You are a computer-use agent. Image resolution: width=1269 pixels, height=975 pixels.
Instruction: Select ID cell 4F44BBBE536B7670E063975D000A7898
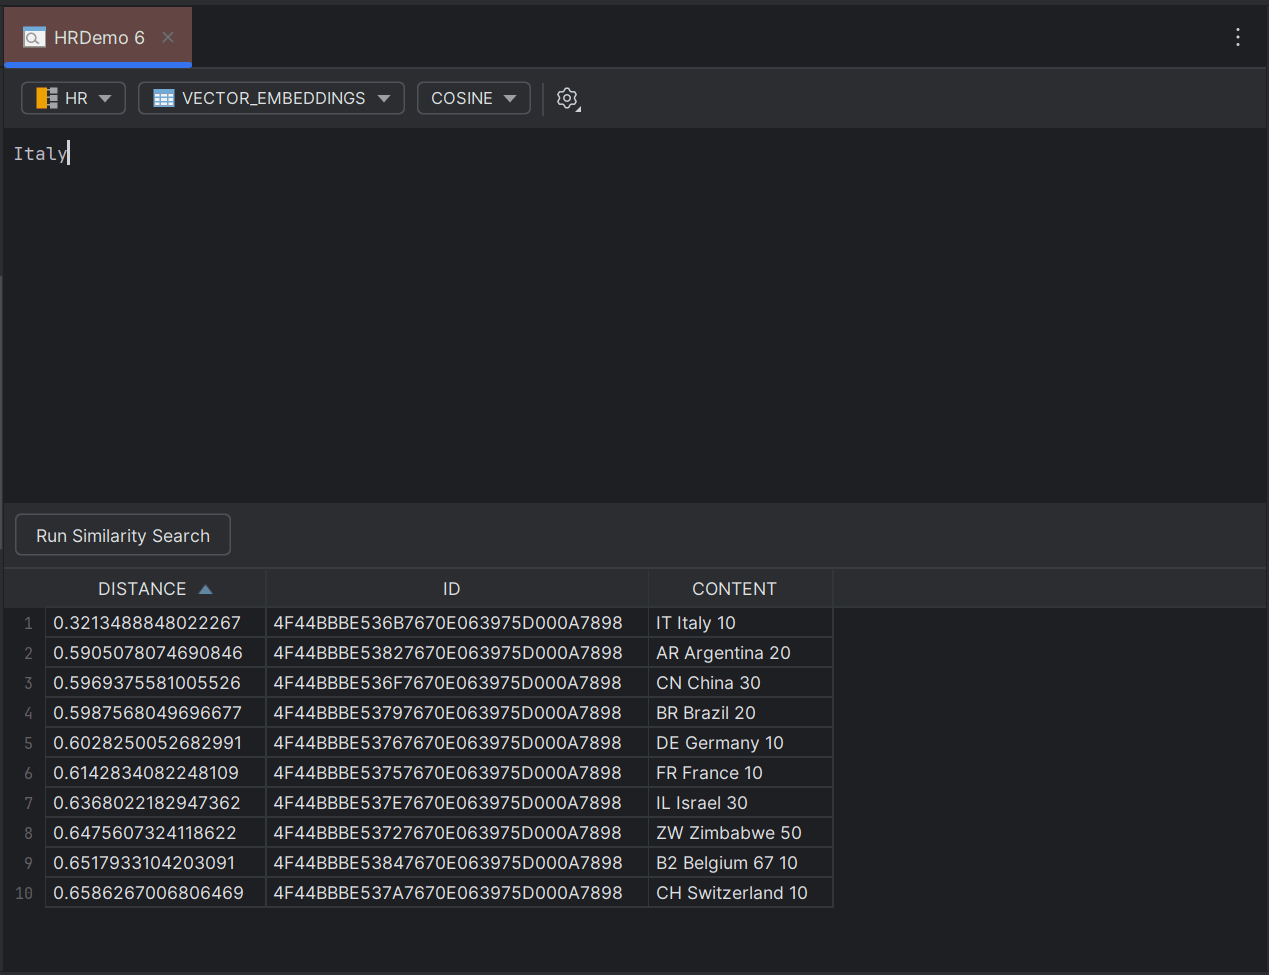tap(457, 623)
